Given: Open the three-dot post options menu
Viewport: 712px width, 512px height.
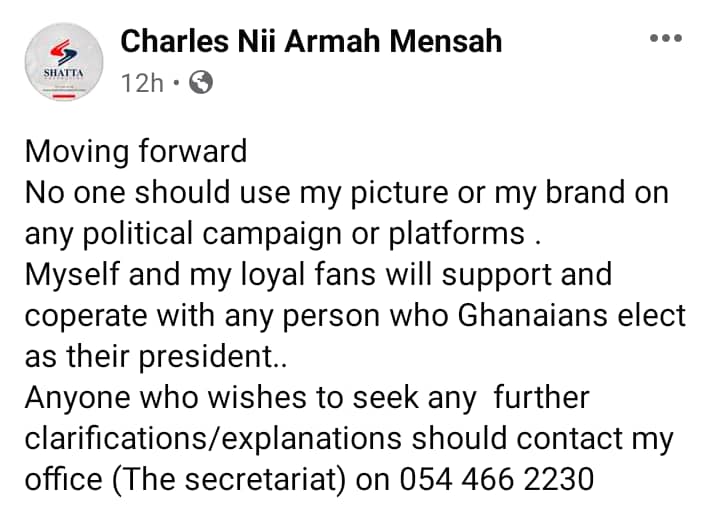Looking at the screenshot, I should pyautogui.click(x=665, y=39).
